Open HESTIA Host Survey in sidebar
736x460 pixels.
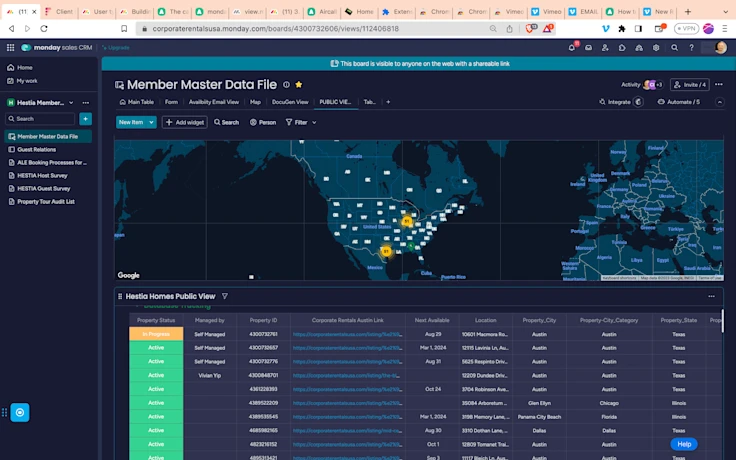(42, 176)
